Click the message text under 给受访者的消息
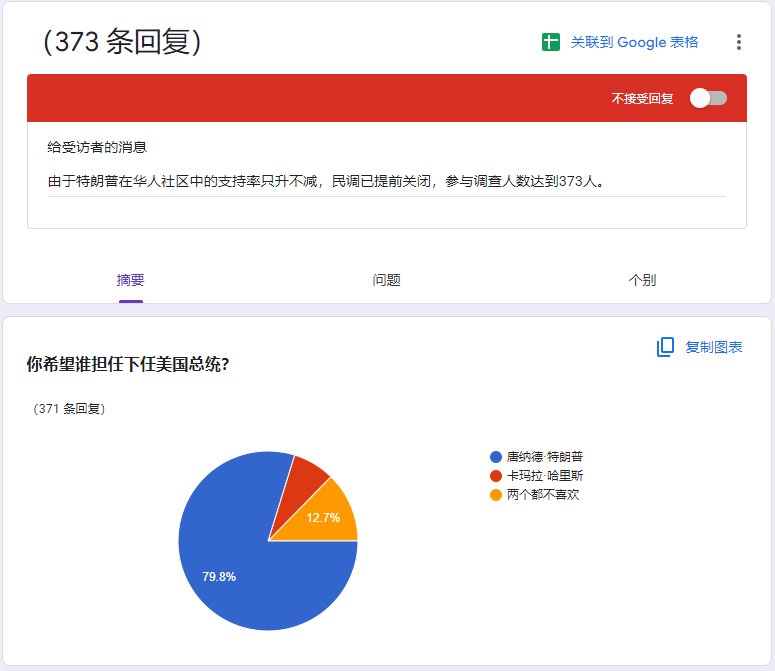 click(326, 181)
